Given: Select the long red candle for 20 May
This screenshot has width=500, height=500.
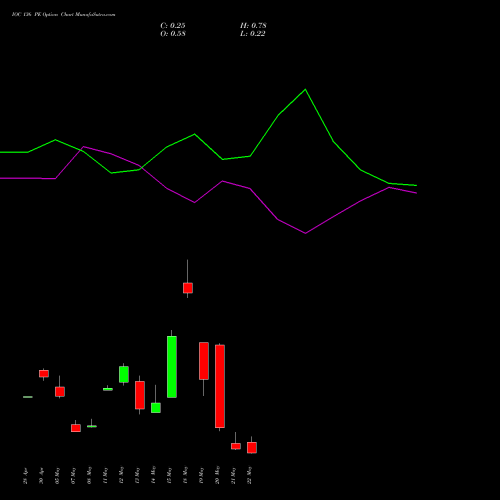Looking at the screenshot, I should [220, 386].
